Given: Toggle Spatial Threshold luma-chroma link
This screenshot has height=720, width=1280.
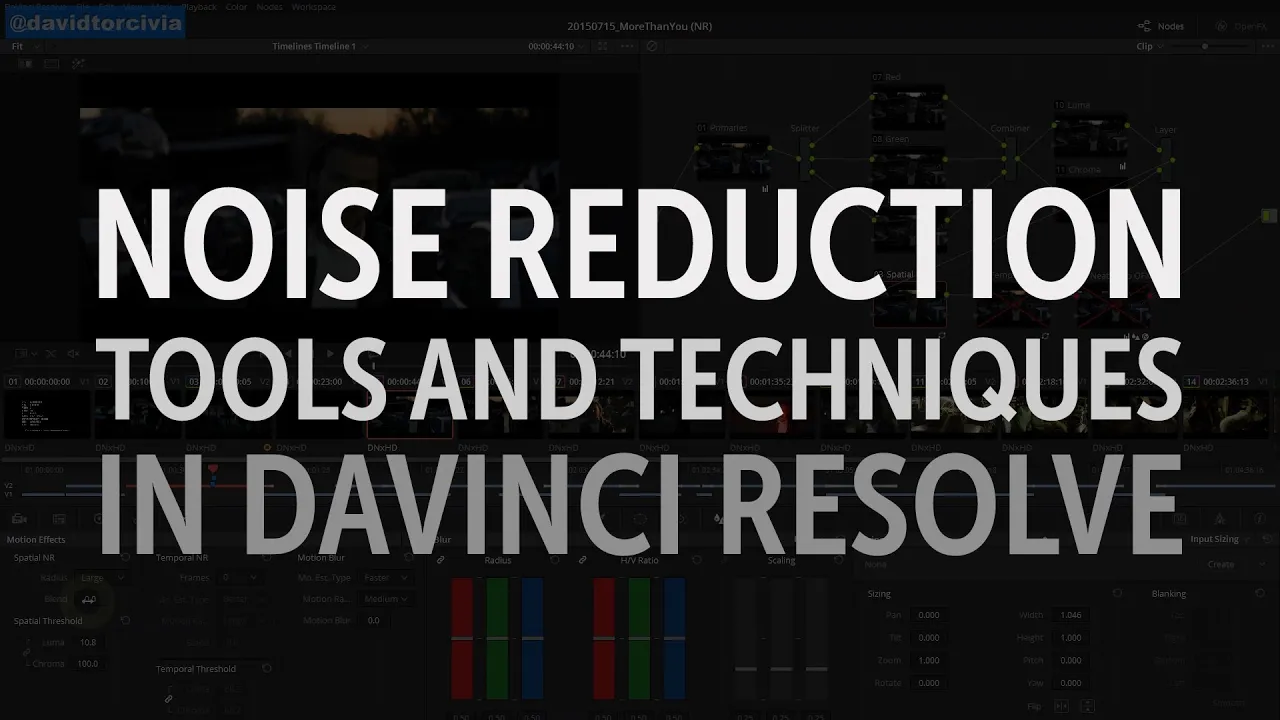Looking at the screenshot, I should 28,653.
